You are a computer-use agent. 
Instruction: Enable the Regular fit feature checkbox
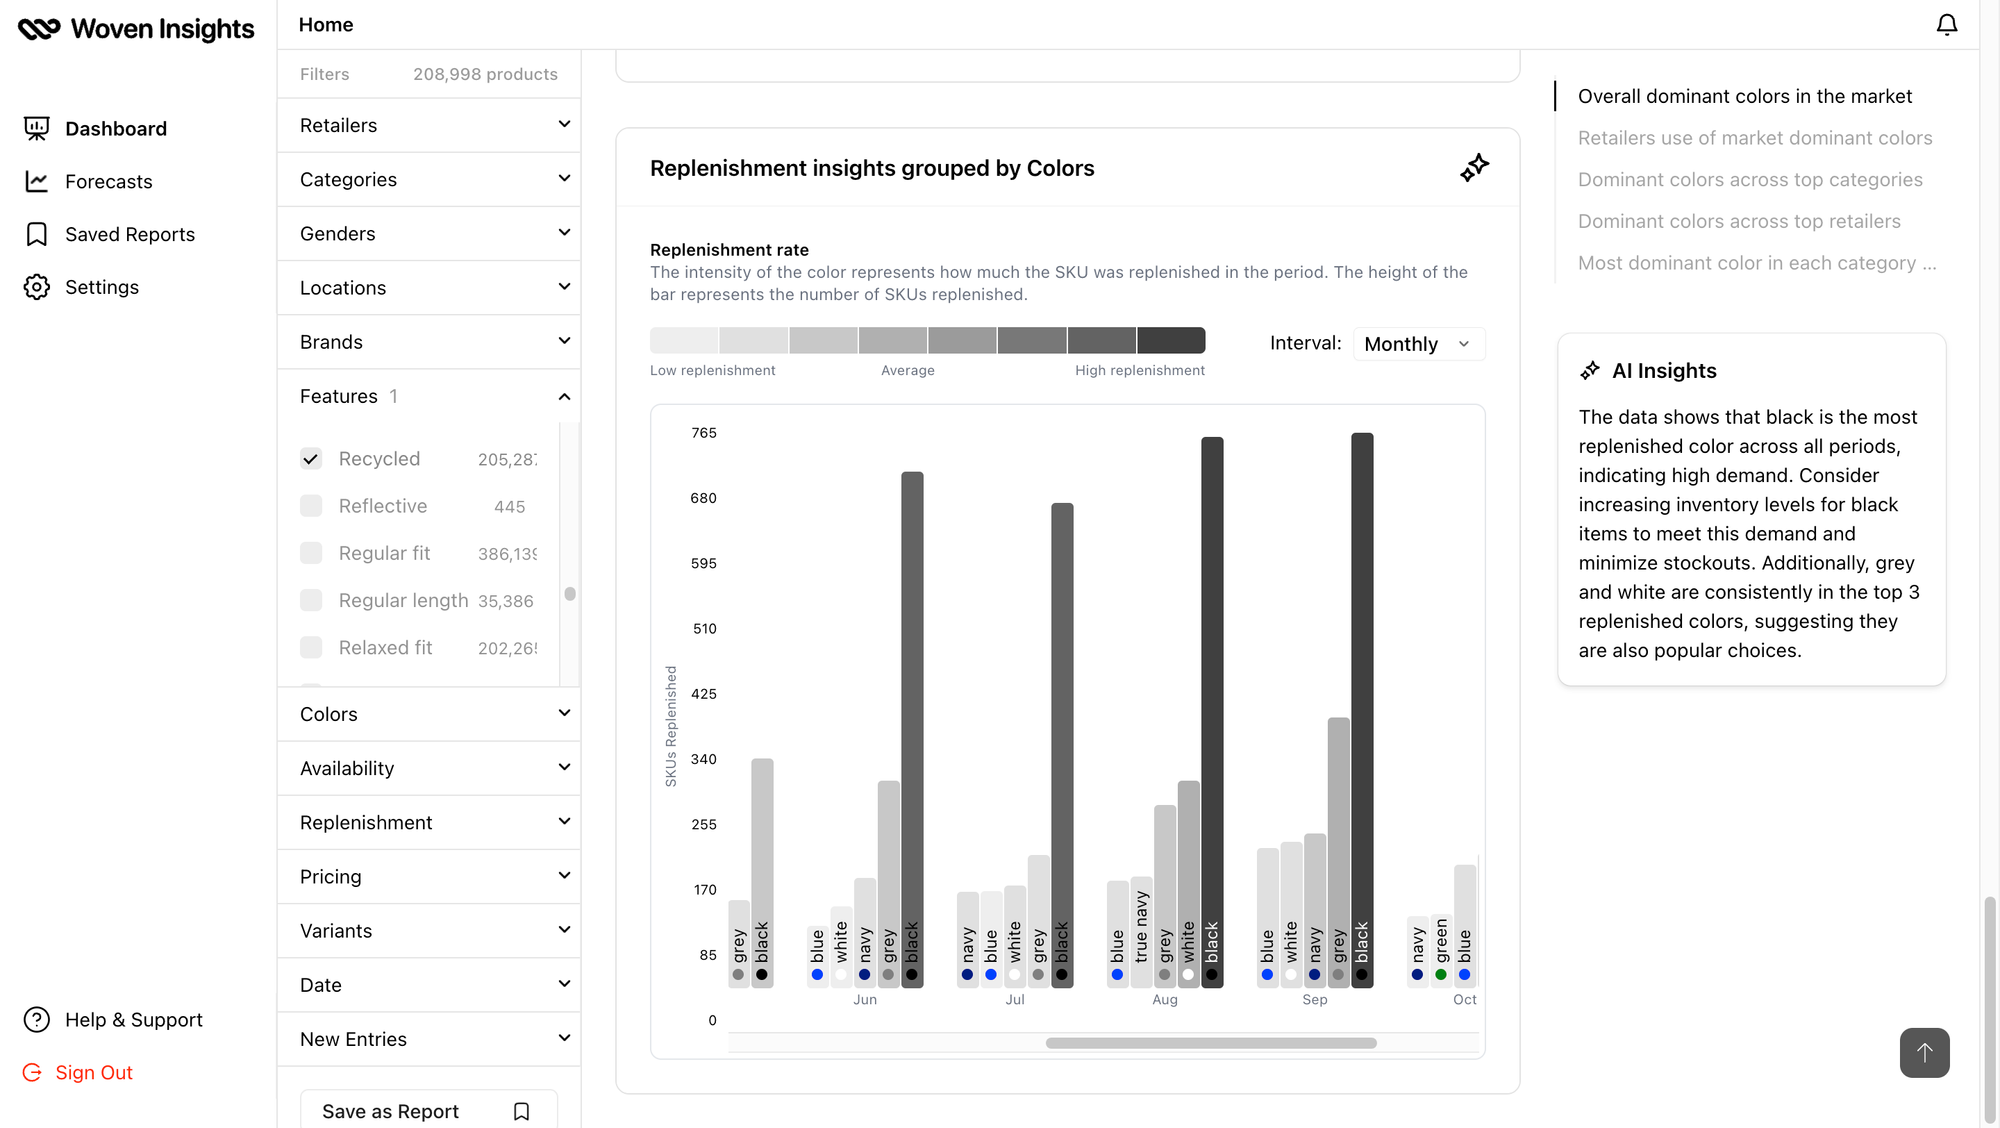(309, 554)
